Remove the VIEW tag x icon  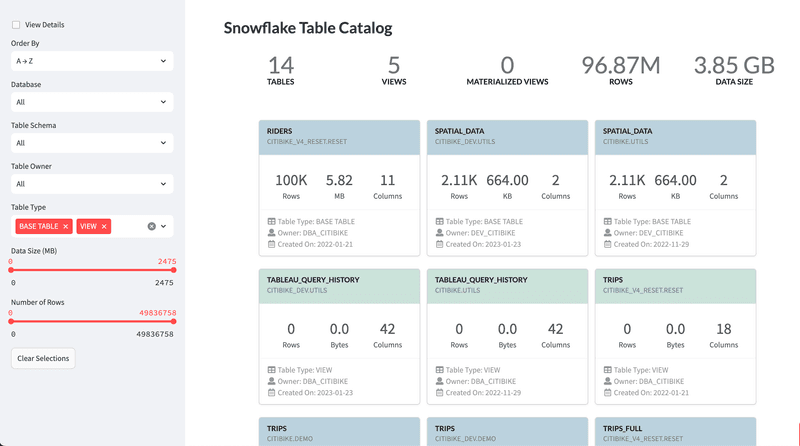(104, 227)
